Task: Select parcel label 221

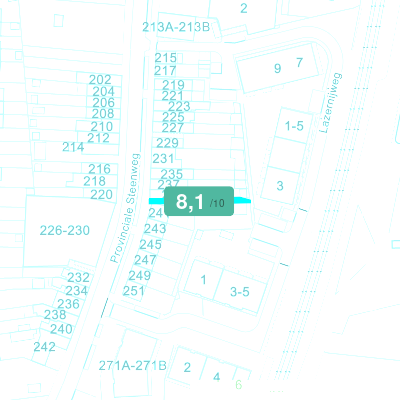Action: point(173,96)
